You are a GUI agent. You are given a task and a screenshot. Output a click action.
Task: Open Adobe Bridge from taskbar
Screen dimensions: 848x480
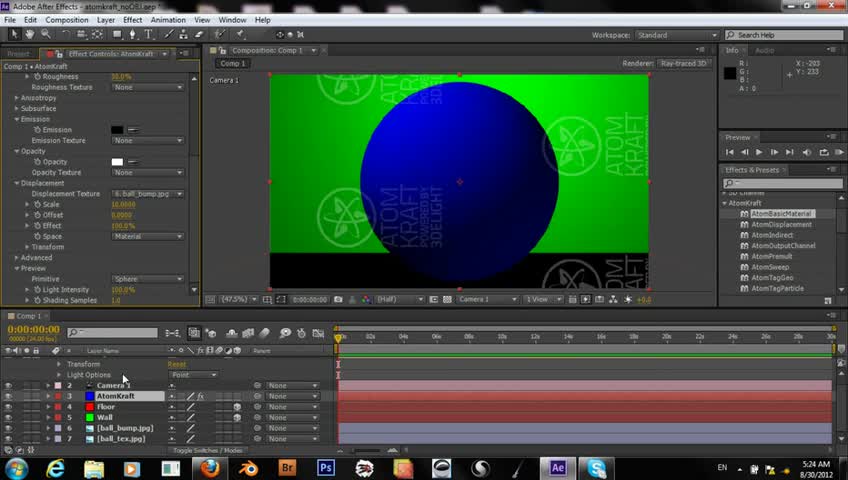tap(287, 468)
